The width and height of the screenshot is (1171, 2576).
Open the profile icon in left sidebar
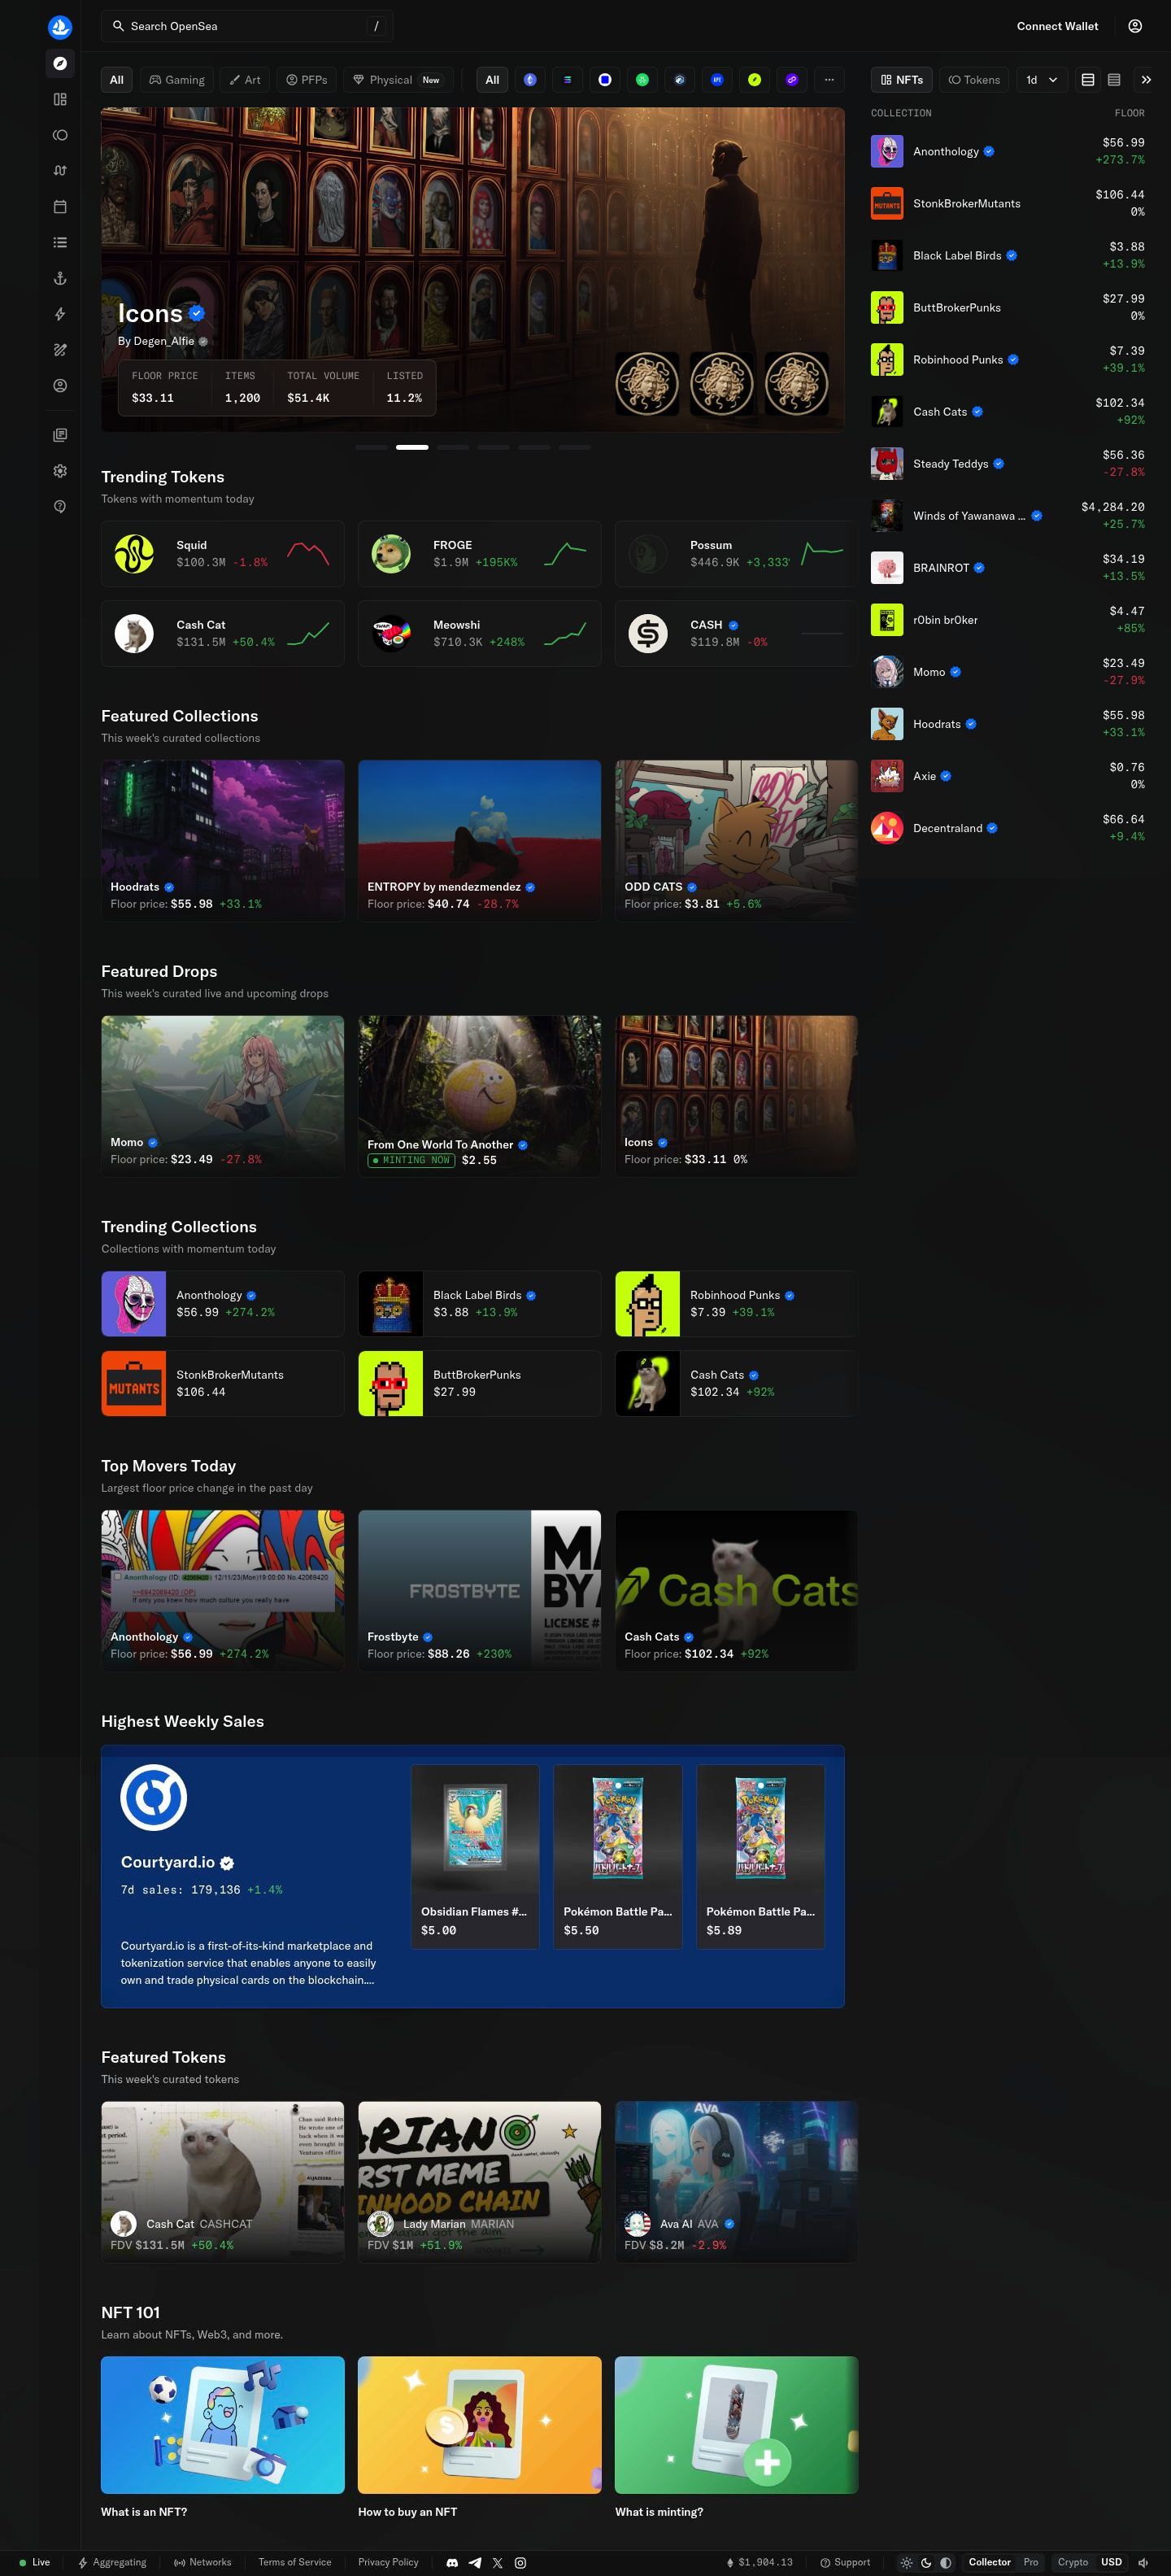coord(60,386)
